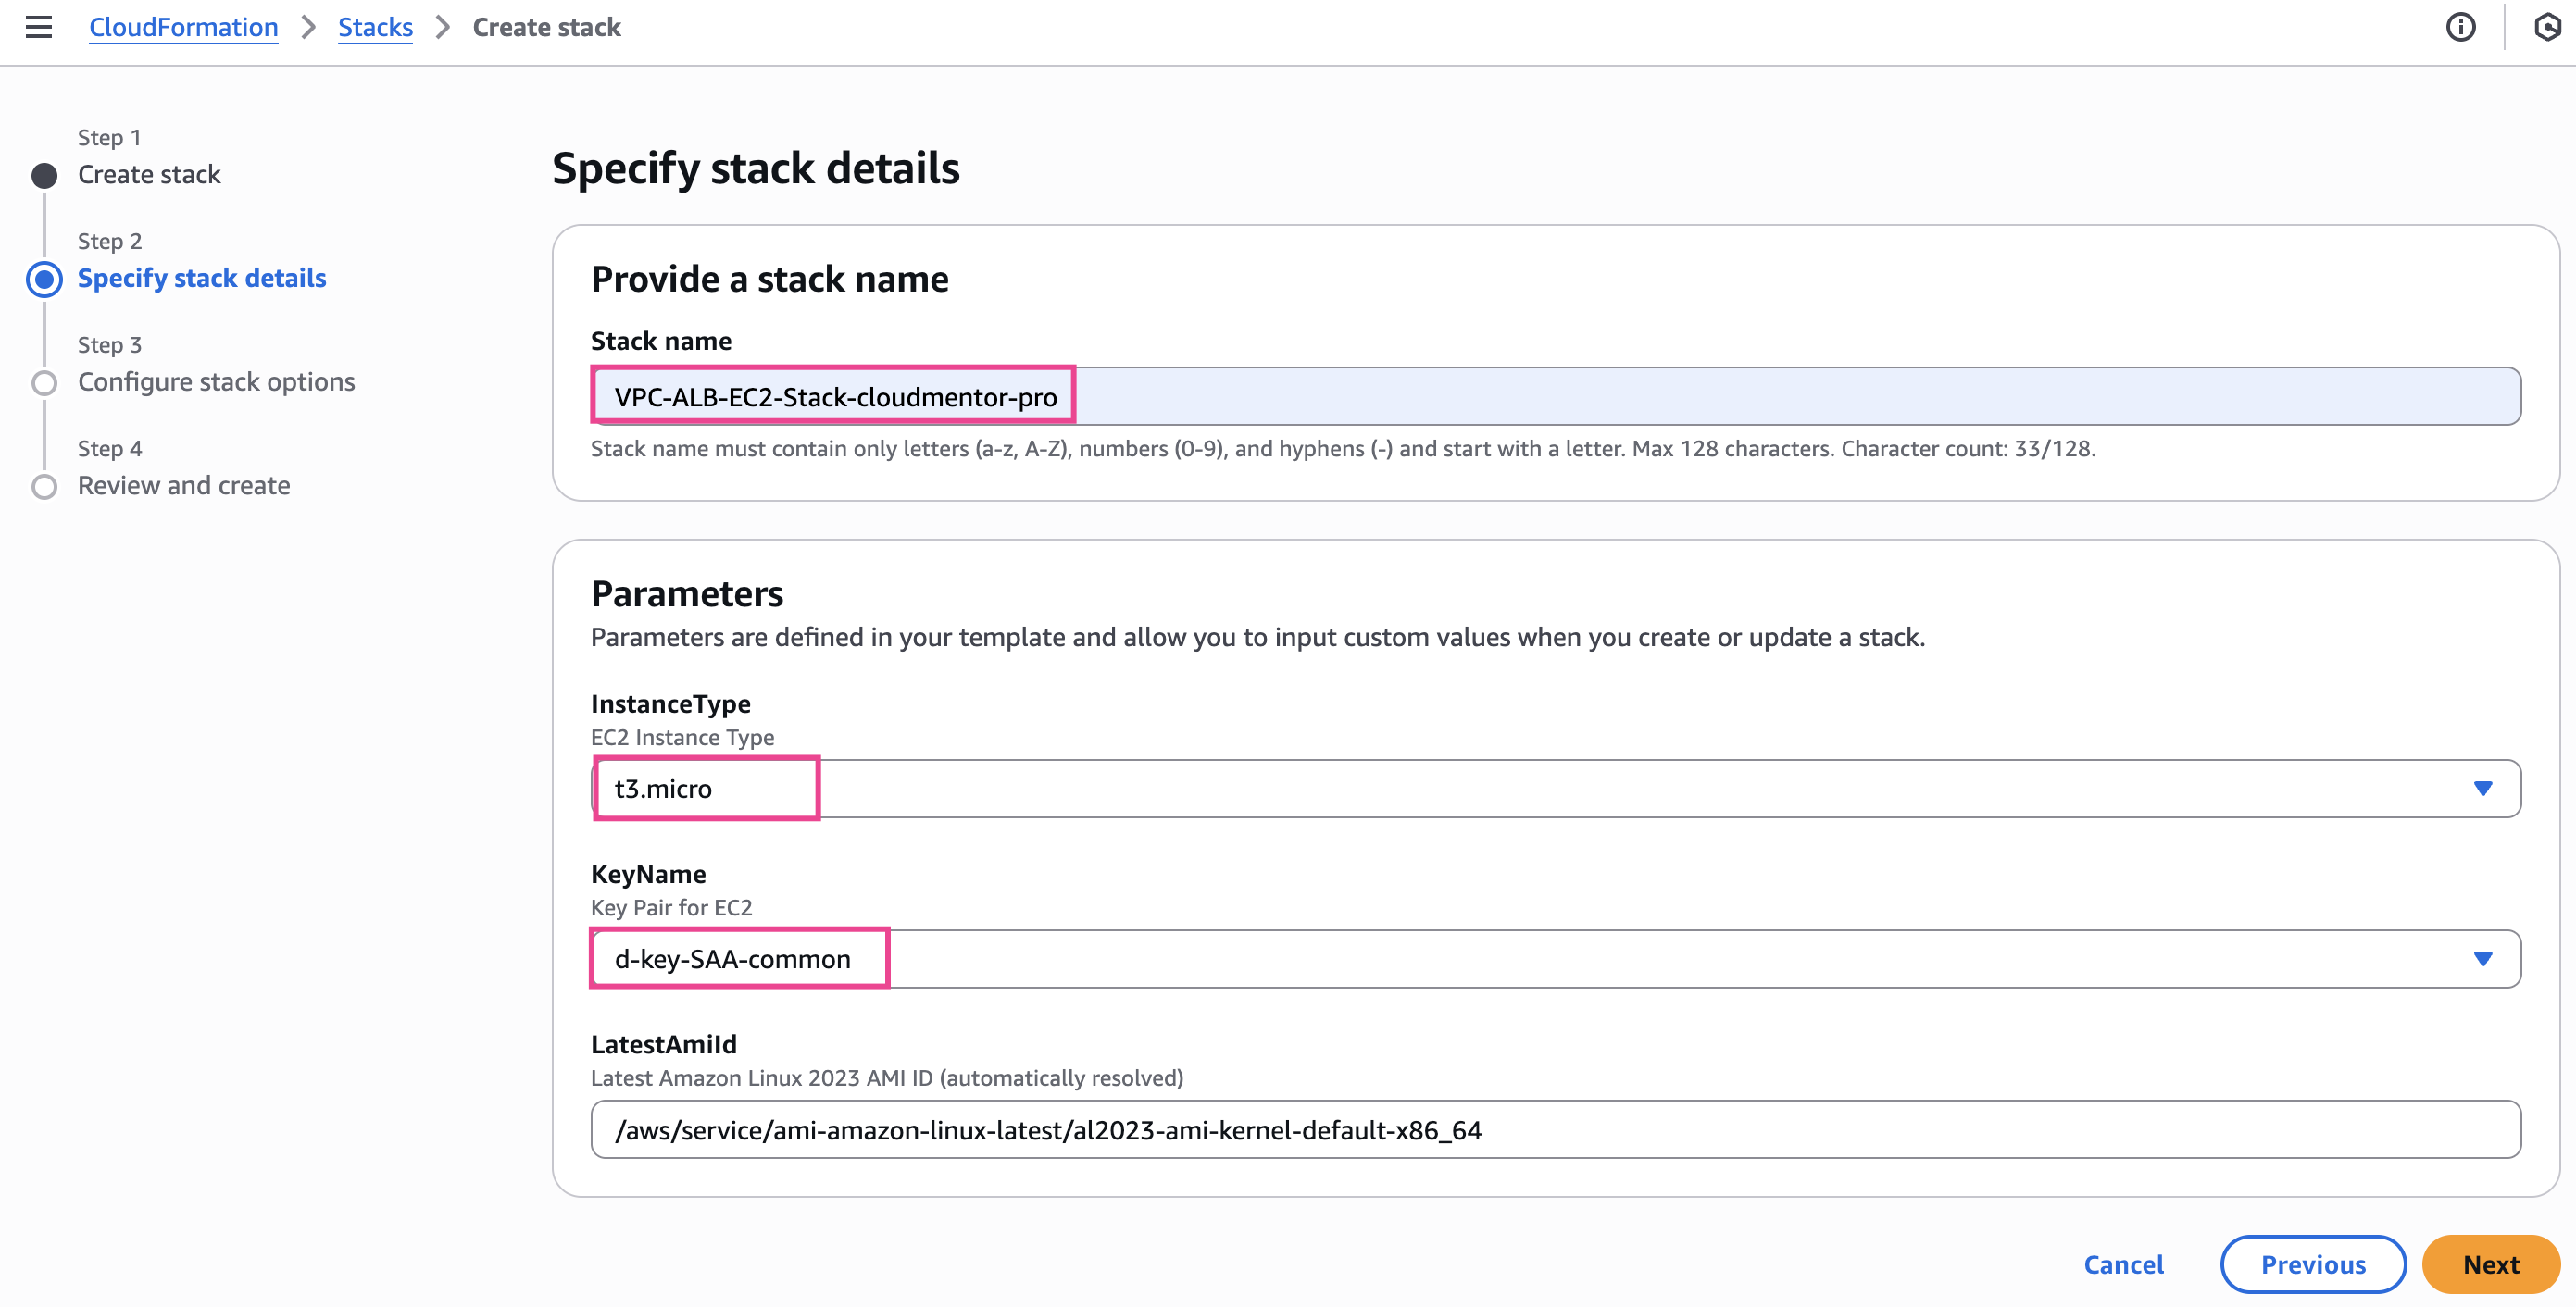
Task: Select the Configure stack options step circle
Action: click(x=44, y=383)
